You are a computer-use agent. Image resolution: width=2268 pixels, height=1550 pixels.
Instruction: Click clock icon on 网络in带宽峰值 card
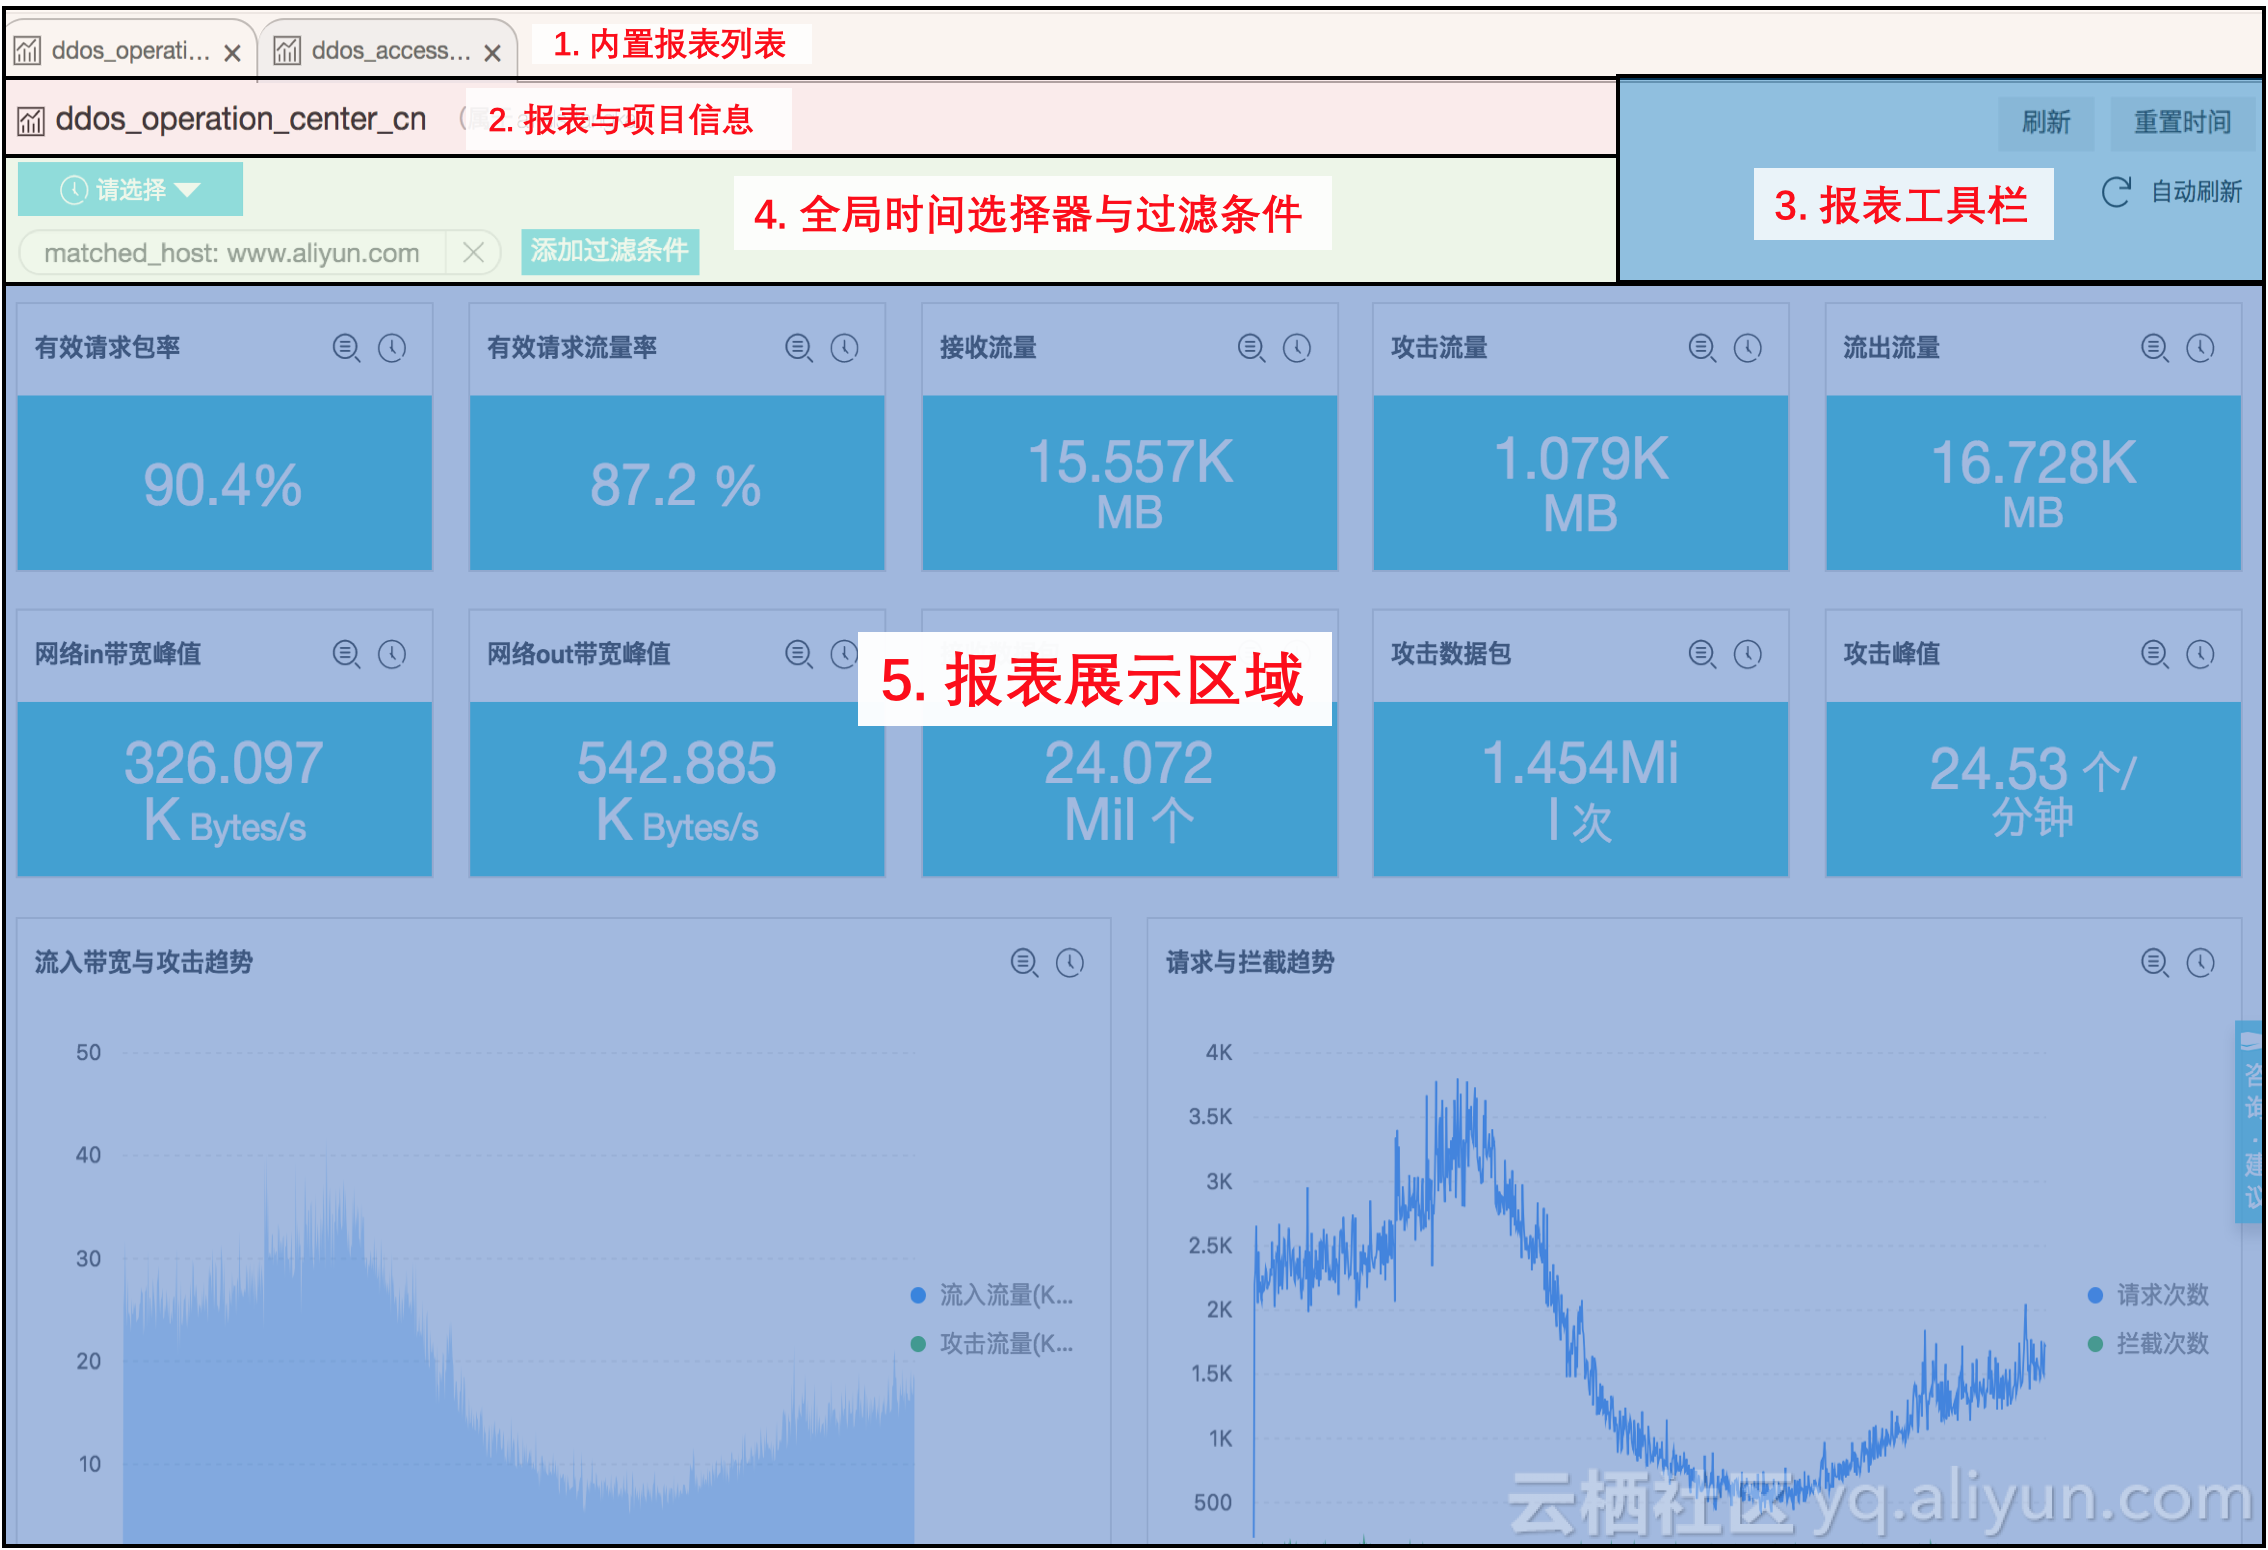392,654
